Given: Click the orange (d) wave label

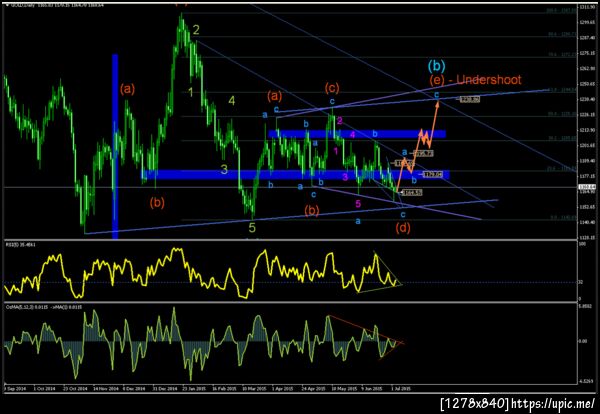Looking at the screenshot, I should click(x=403, y=228).
